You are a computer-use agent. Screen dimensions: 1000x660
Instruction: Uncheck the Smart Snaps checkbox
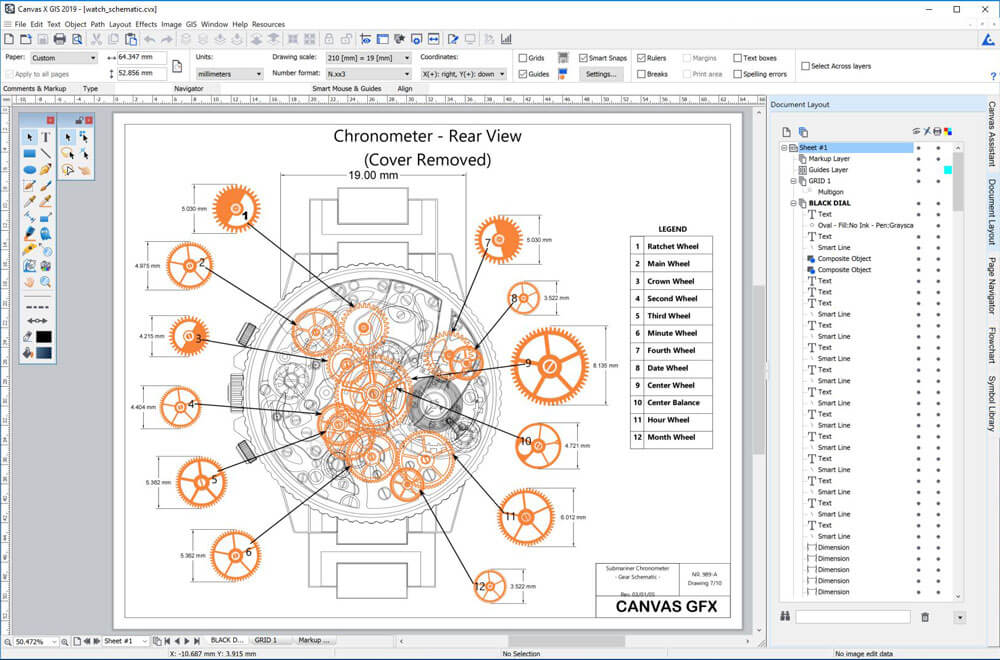[x=583, y=58]
